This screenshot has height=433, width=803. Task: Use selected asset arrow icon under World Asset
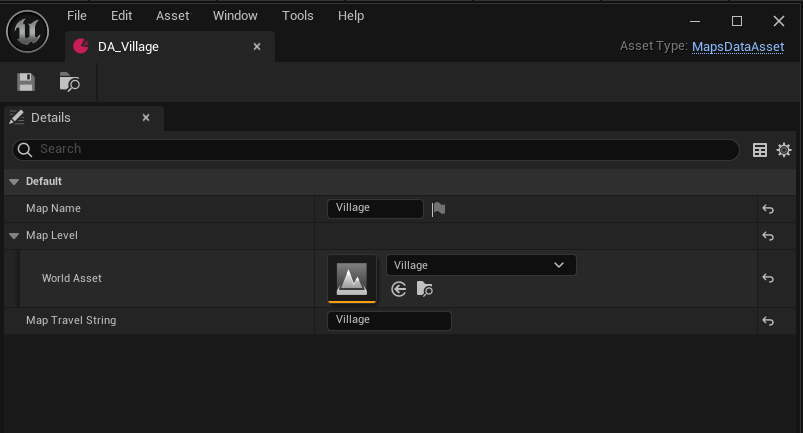(x=399, y=289)
